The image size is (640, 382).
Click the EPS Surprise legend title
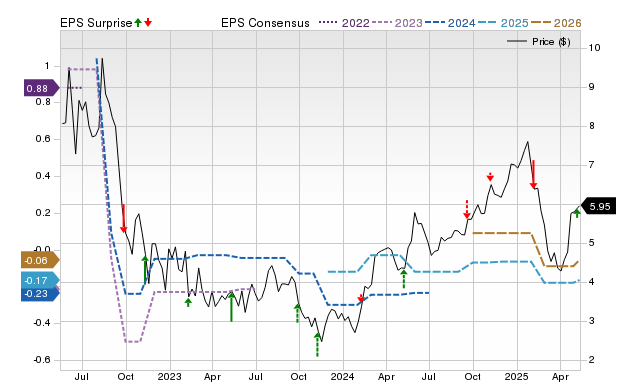point(96,23)
